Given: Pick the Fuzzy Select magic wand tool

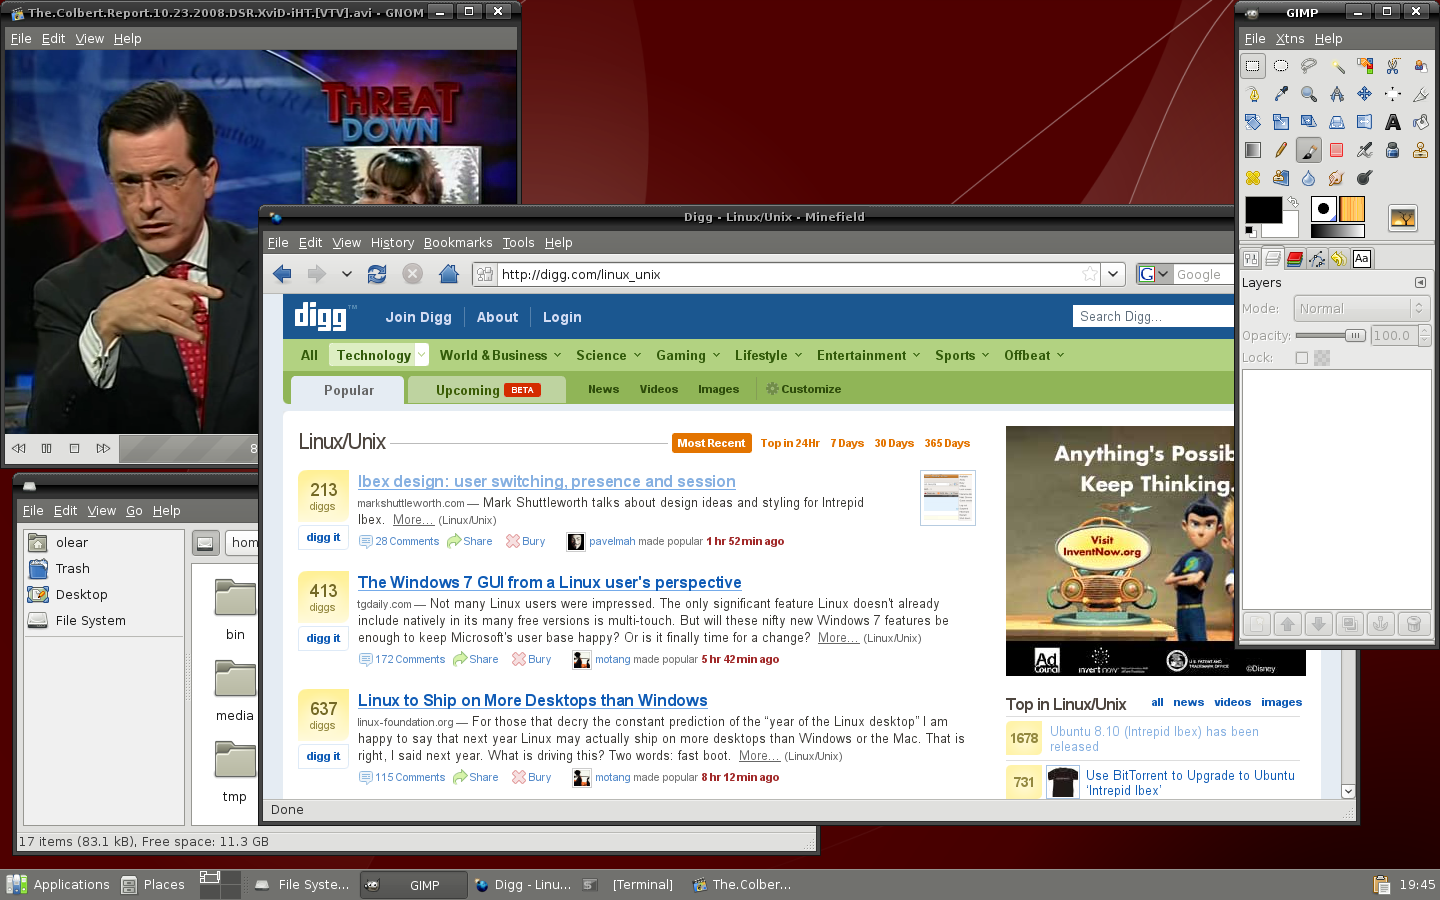Looking at the screenshot, I should tap(1337, 66).
